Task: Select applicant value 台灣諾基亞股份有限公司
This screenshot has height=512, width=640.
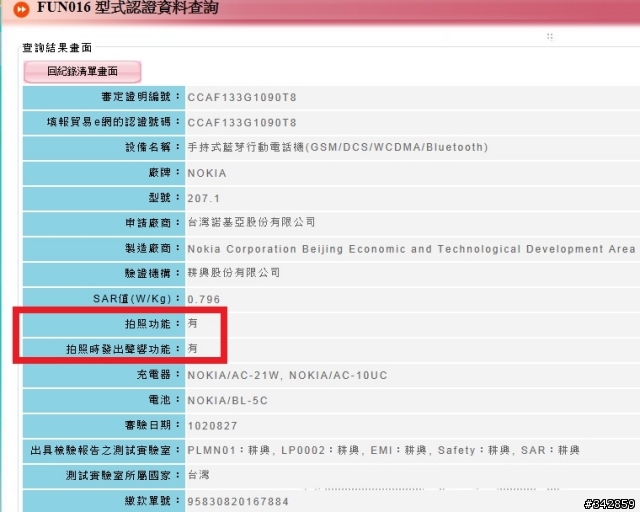Action: pyautogui.click(x=251, y=222)
